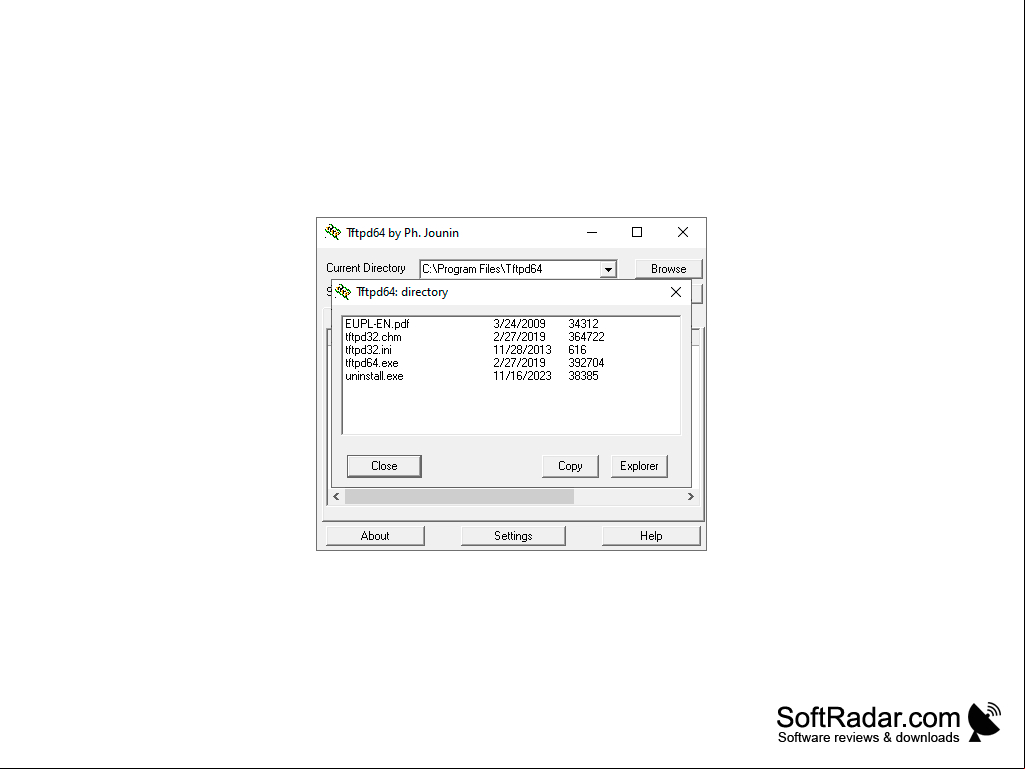Click the Help button

tap(651, 536)
